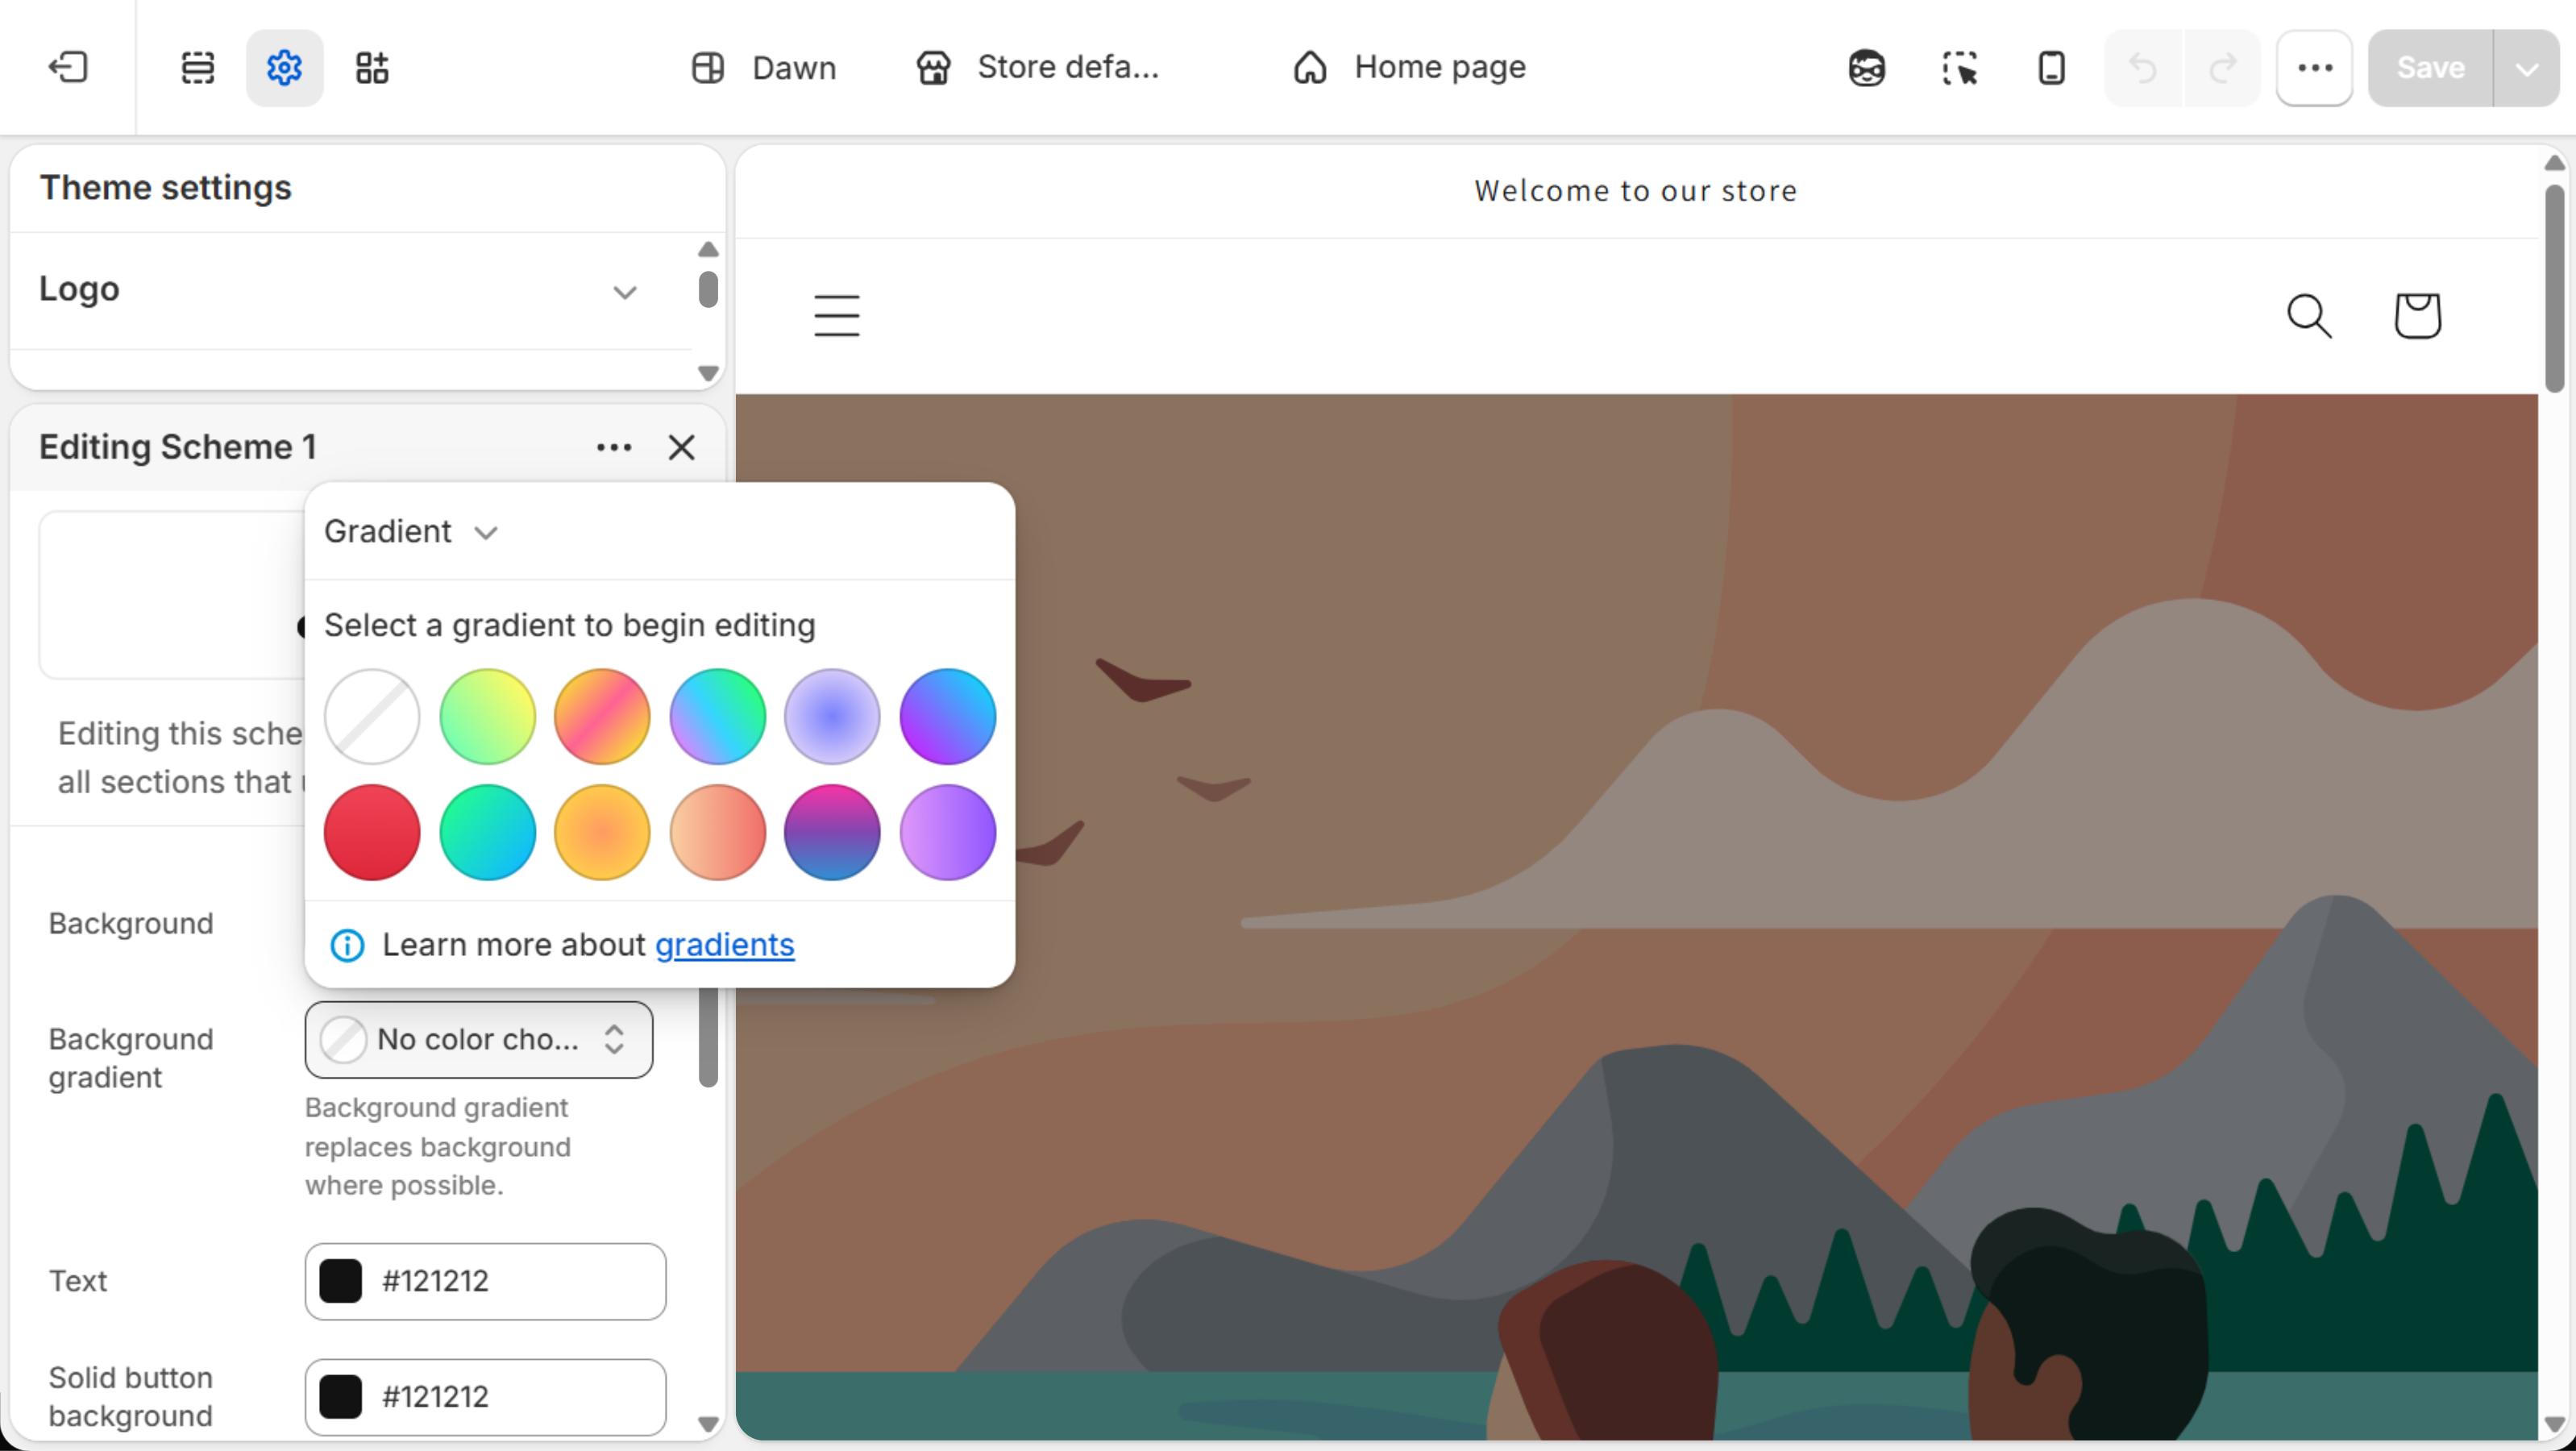Image resolution: width=2576 pixels, height=1451 pixels.
Task: Open the App embeds icon
Action: tap(372, 67)
